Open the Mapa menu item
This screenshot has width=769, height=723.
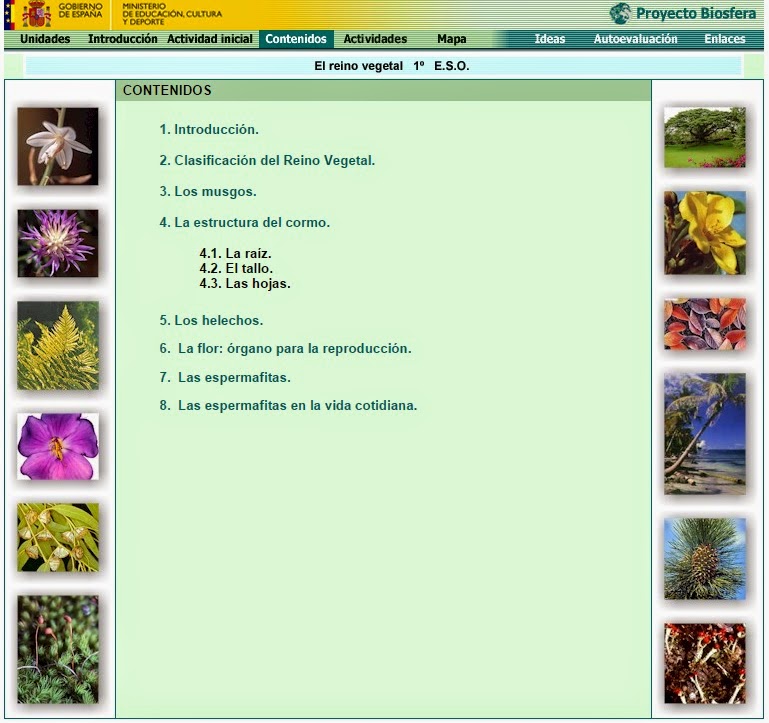click(x=452, y=39)
